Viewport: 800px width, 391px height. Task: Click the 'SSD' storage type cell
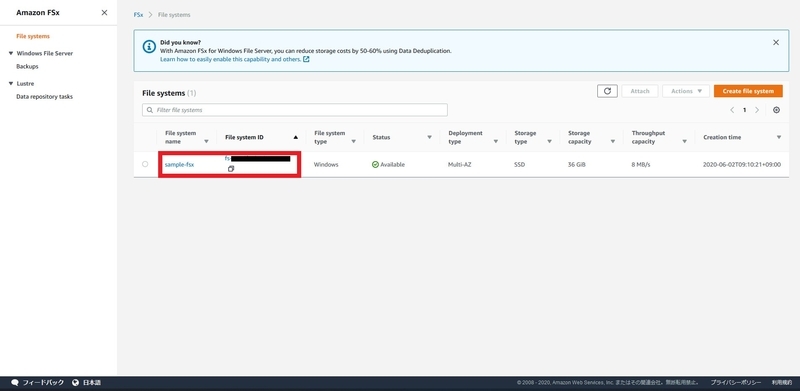[x=519, y=165]
